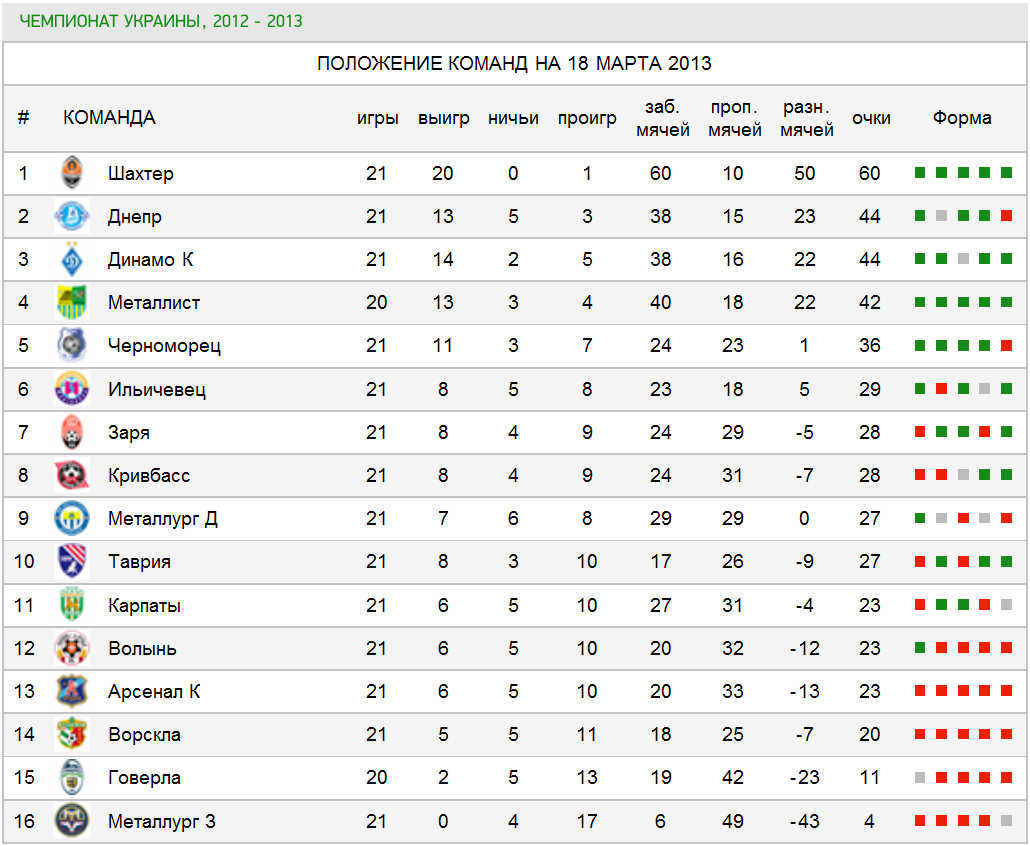Sort table by очки column header
The image size is (1030, 846).
point(871,118)
